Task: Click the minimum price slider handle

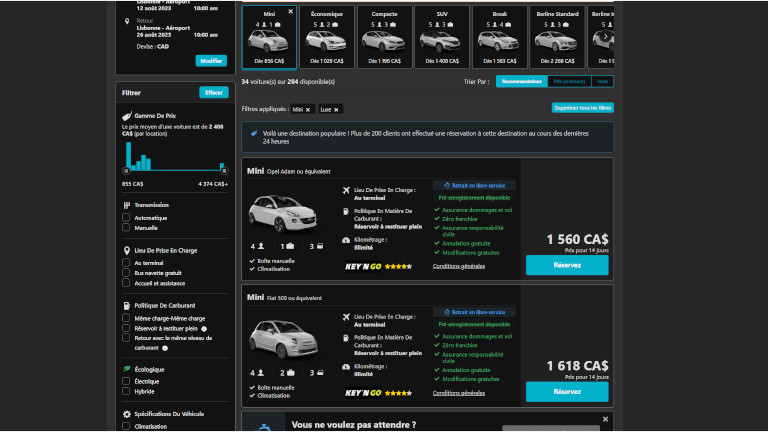Action: click(x=126, y=171)
